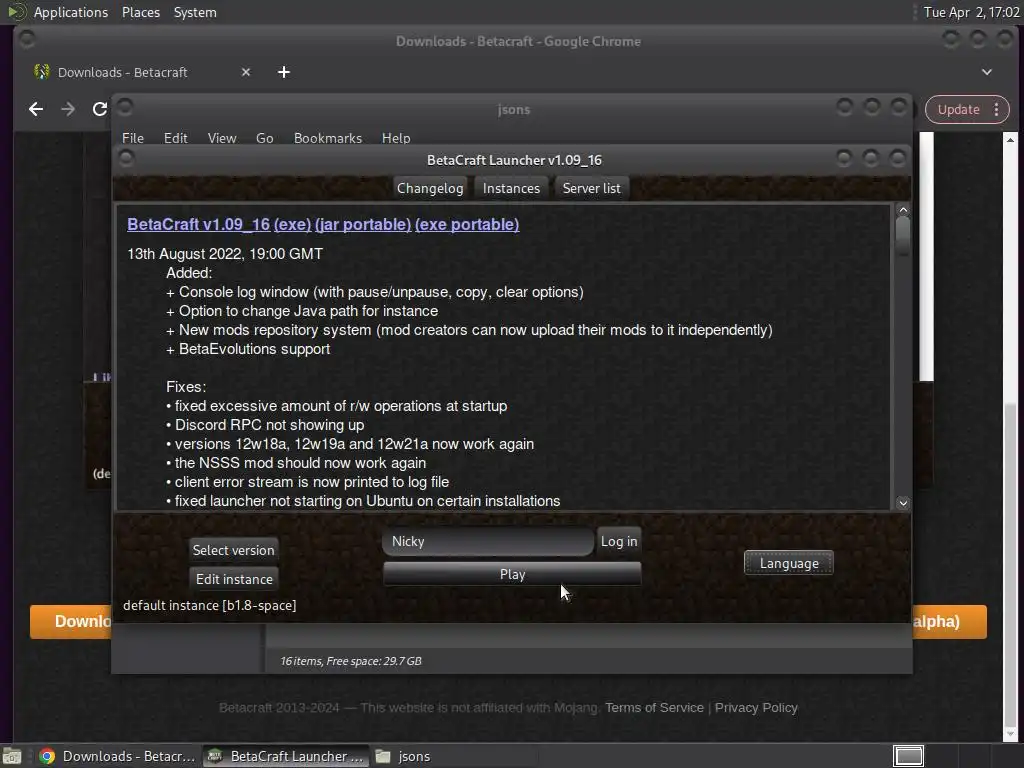Click the Nicky username field
The width and height of the screenshot is (1024, 768).
tap(488, 541)
